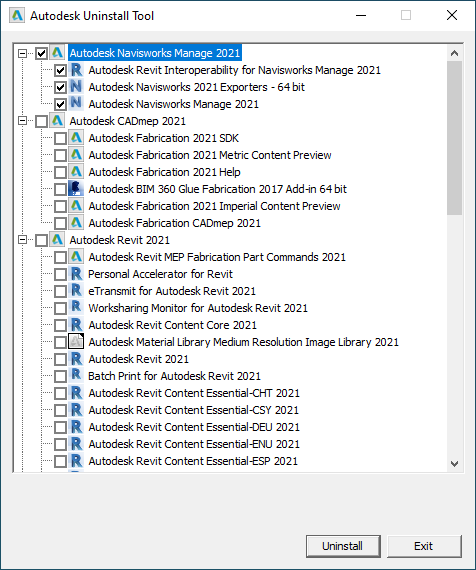Click the Revit icon of Content Essential-ENU 2021

76,444
